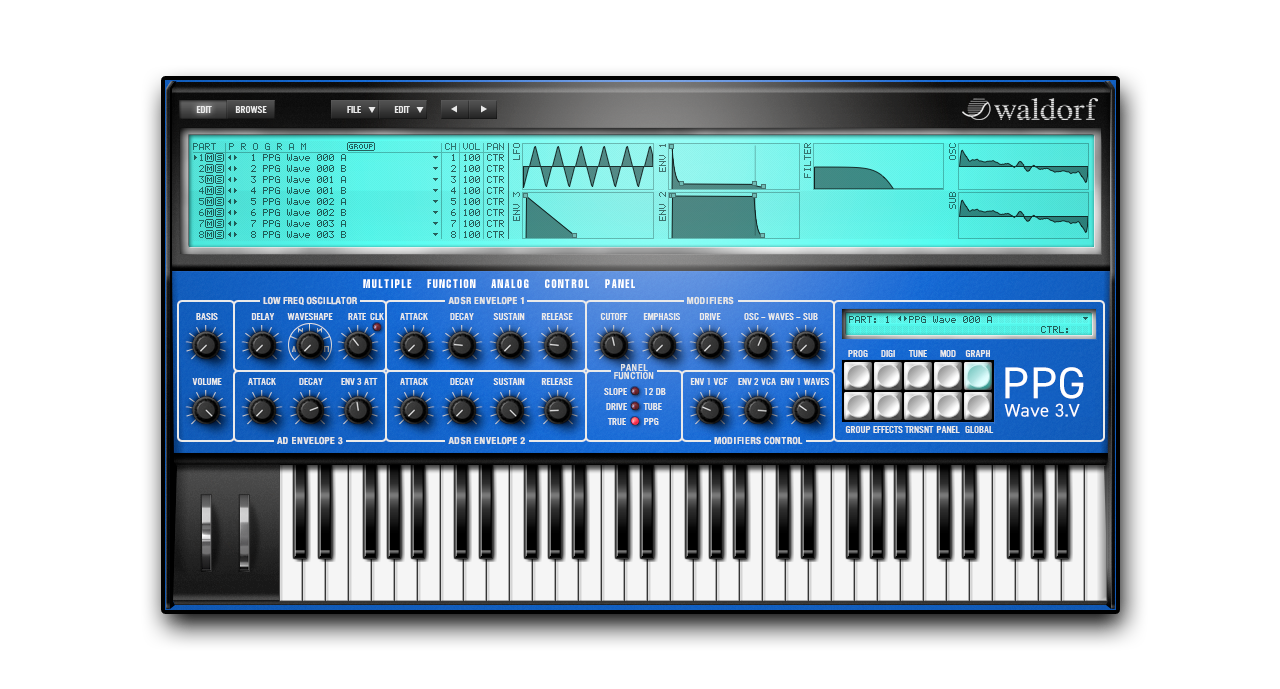Toggle the DRIVE TUBE switch
Image resolution: width=1280 pixels, height=689 pixels.
(x=634, y=406)
